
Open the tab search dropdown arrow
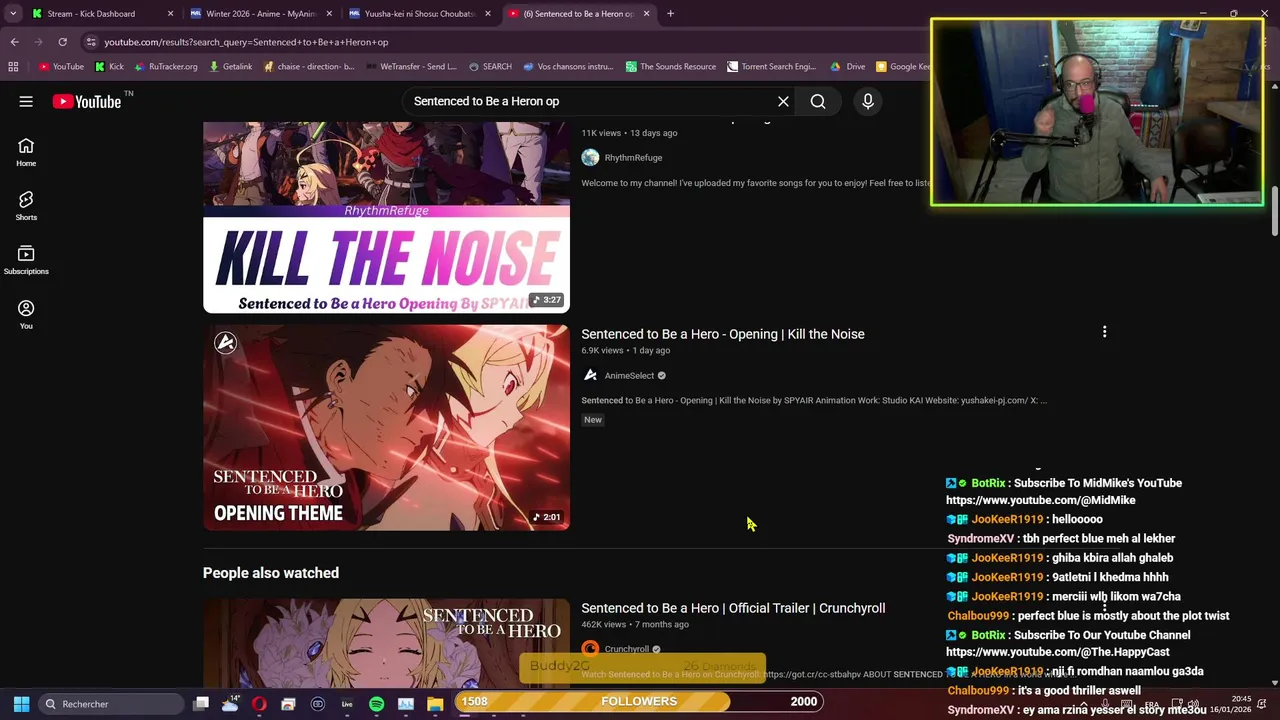pos(13,14)
